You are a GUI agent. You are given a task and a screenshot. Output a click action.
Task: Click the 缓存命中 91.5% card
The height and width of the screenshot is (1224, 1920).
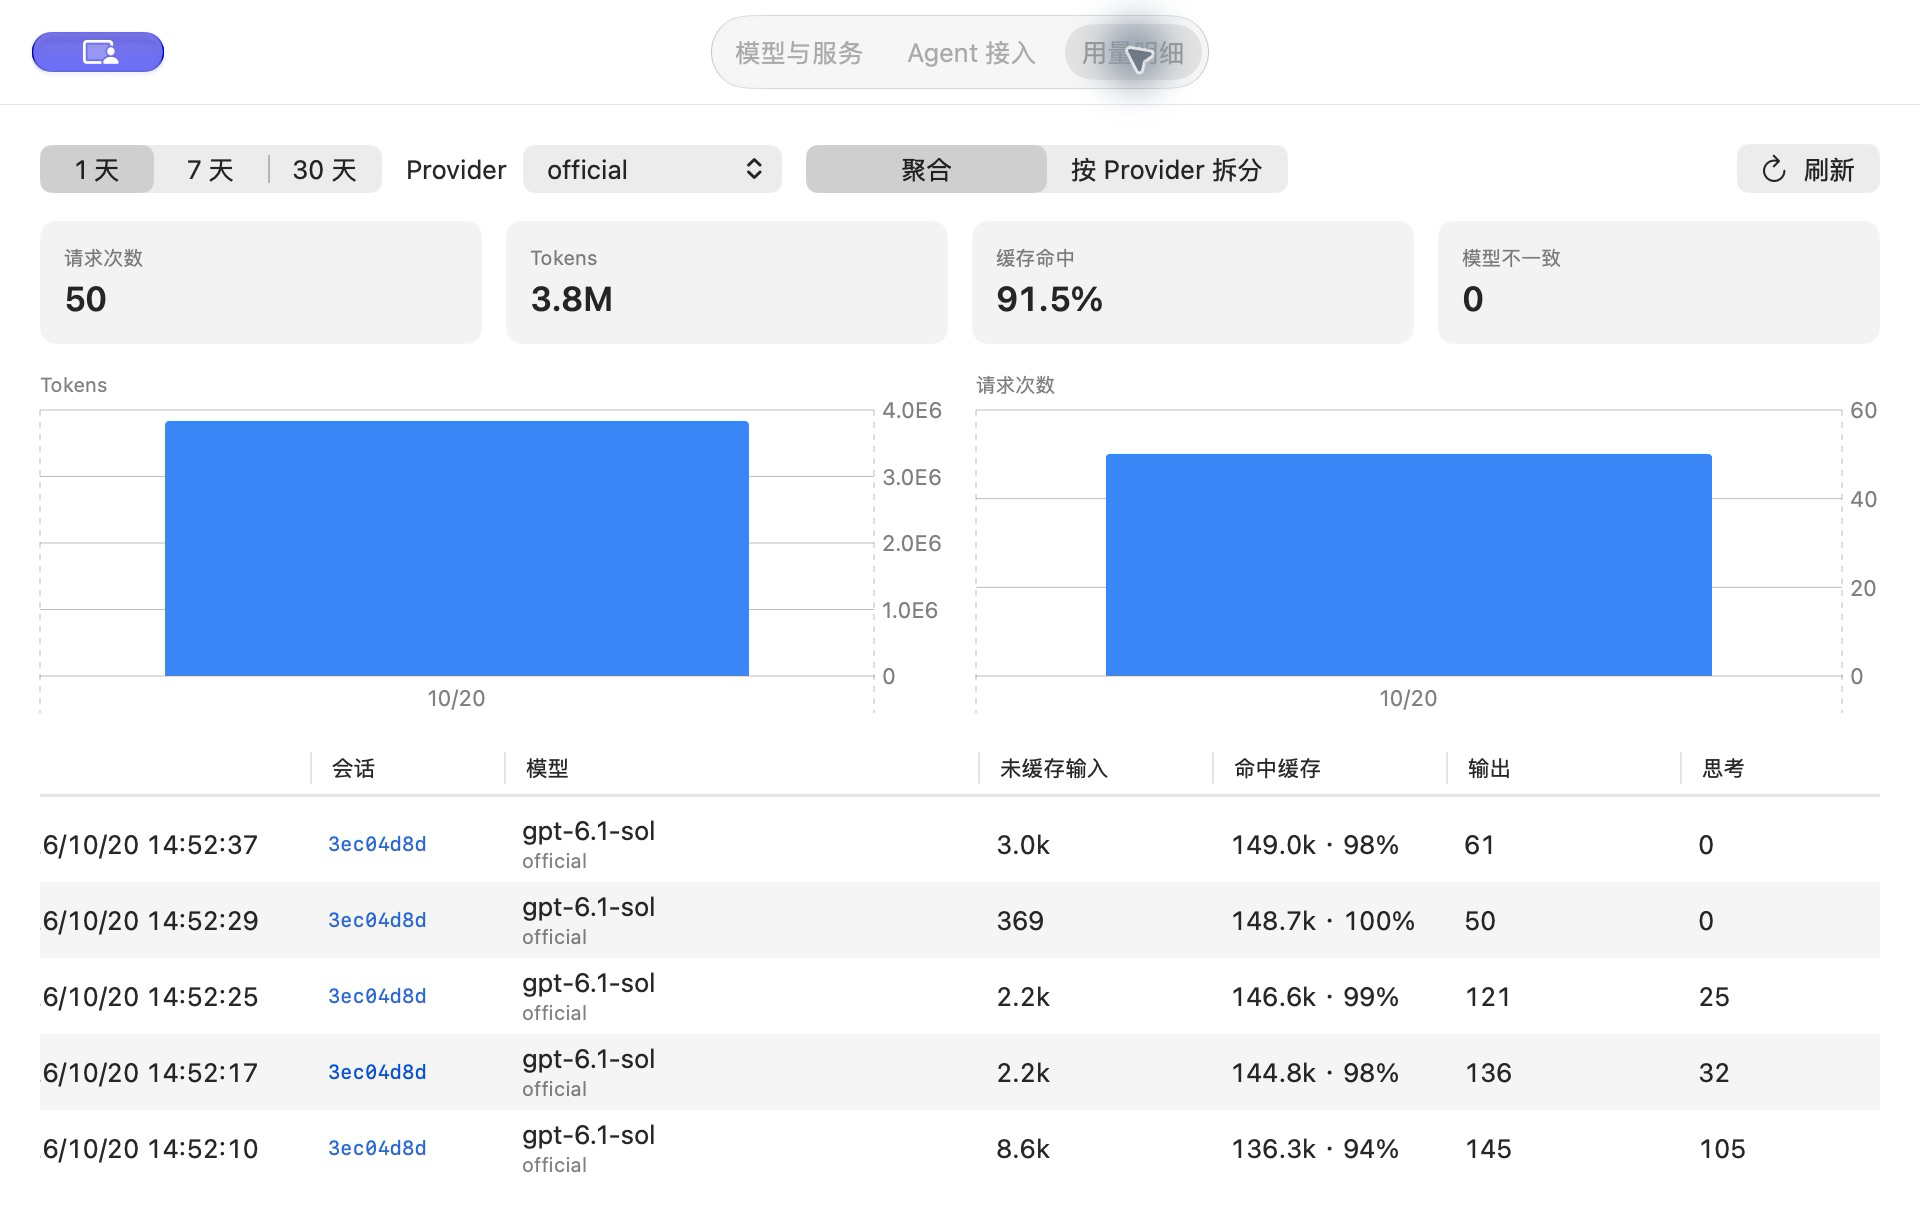(x=1193, y=282)
